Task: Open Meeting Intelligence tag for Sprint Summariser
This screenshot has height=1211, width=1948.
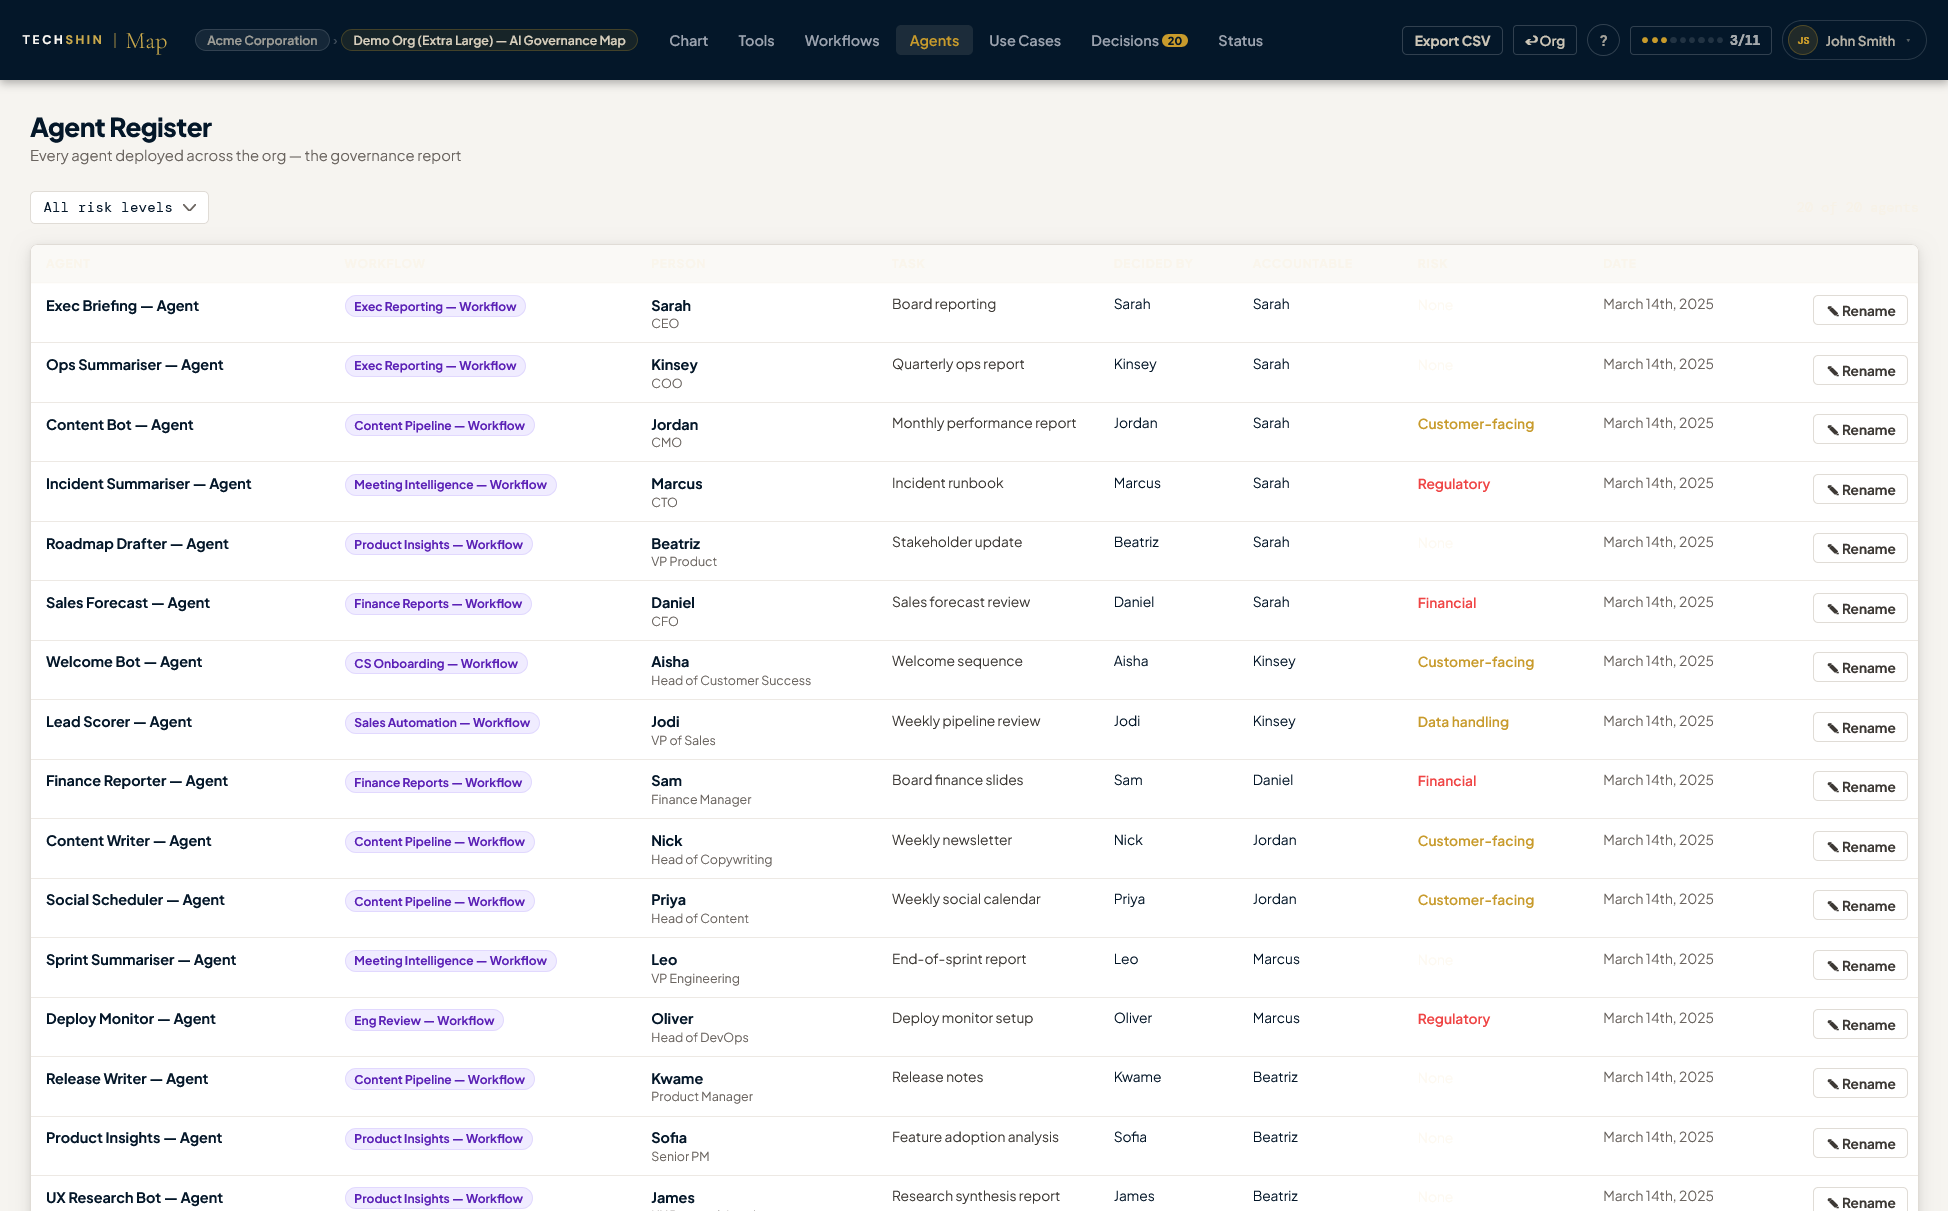Action: click(450, 961)
